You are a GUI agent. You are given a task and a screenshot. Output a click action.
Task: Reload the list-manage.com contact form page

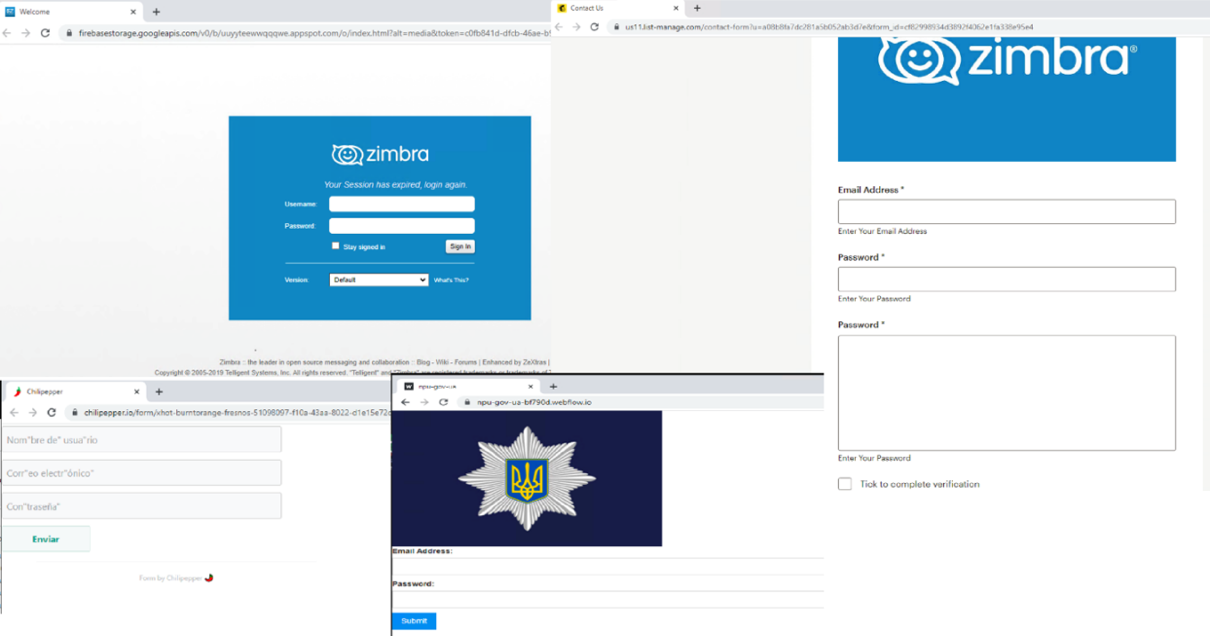[x=594, y=27]
